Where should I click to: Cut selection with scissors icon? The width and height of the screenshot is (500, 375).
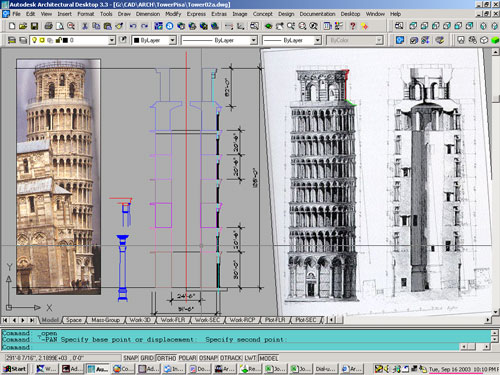point(85,26)
